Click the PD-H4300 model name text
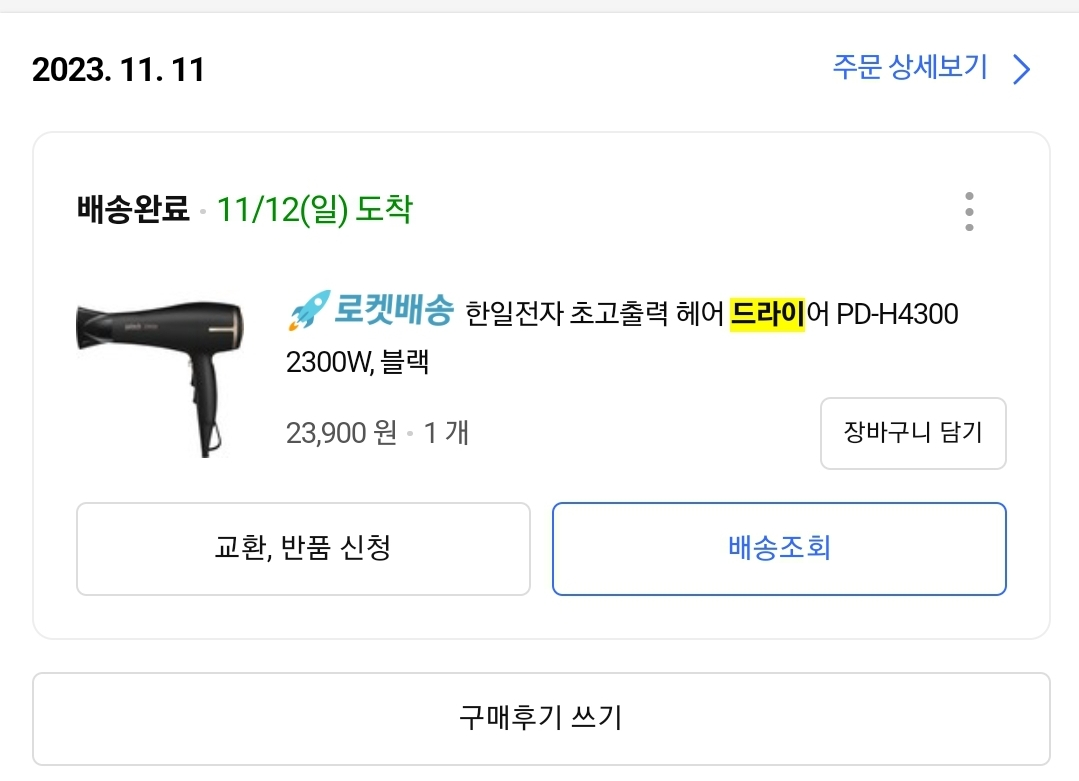 (x=897, y=314)
